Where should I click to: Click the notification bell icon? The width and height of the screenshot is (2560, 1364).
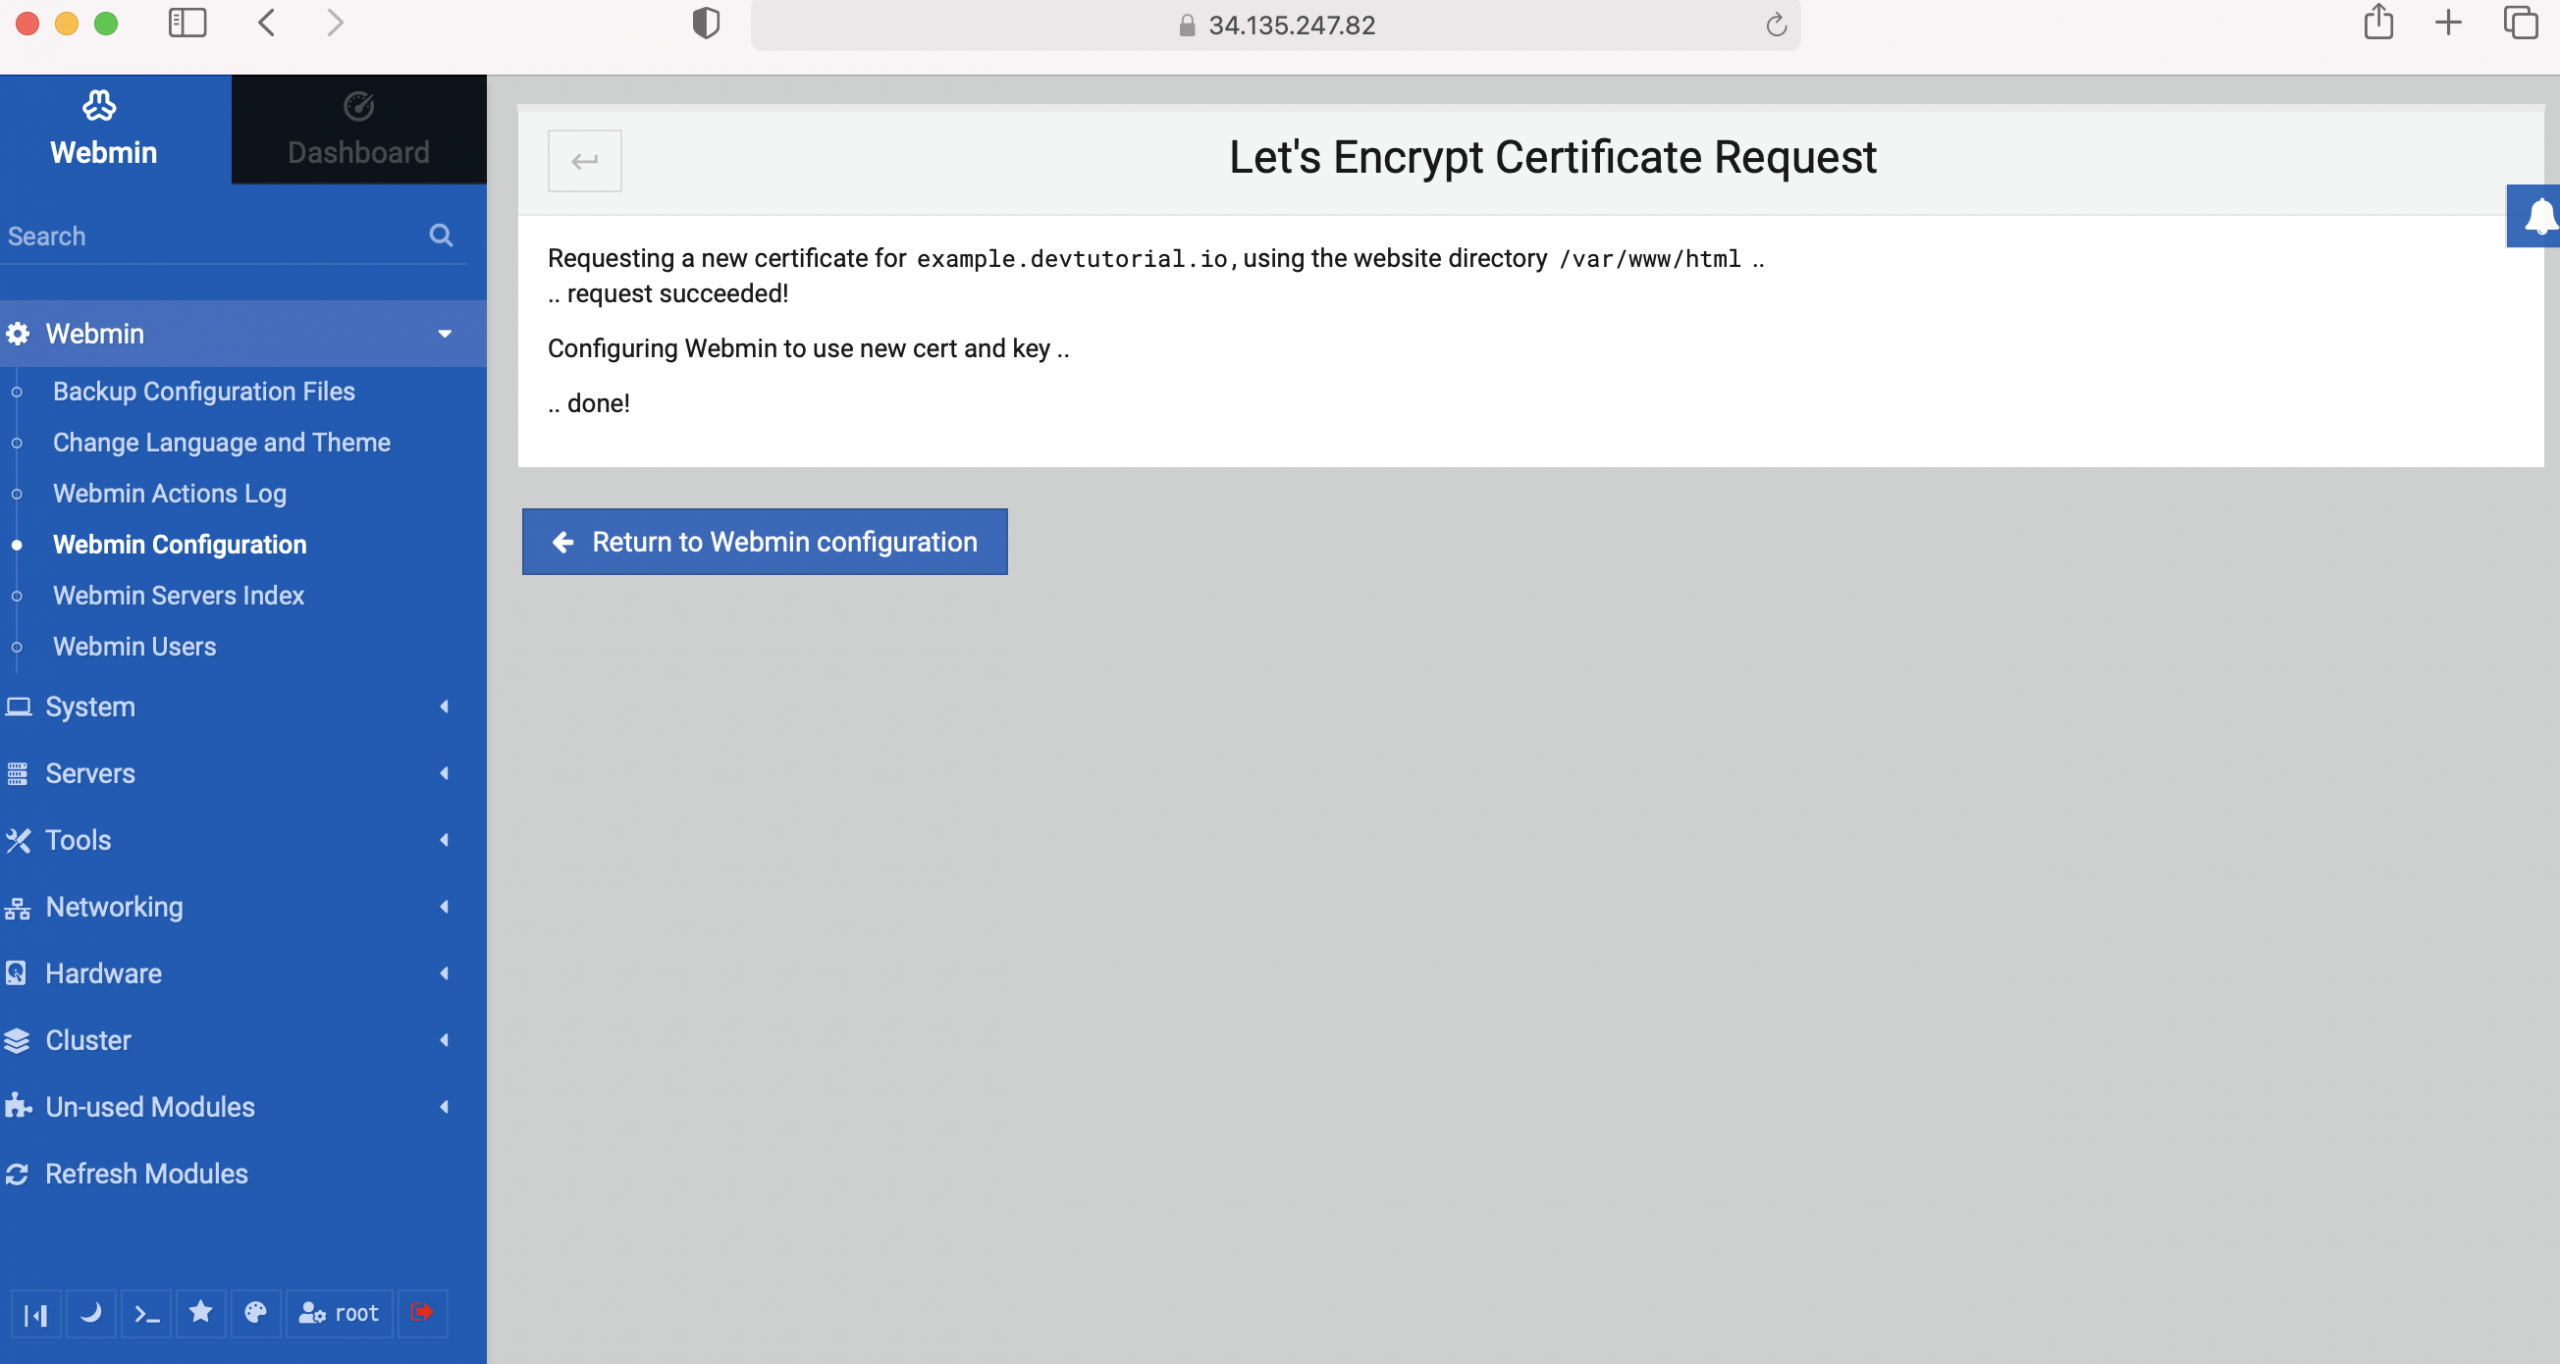click(2535, 215)
